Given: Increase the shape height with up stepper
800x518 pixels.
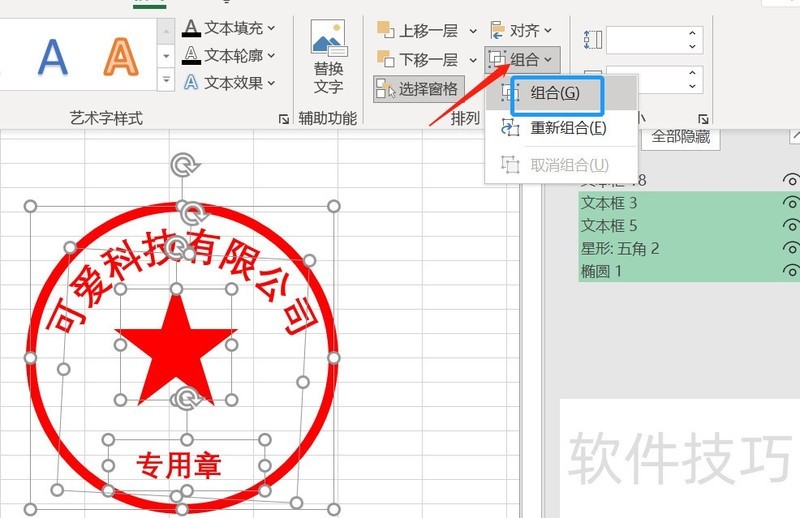Looking at the screenshot, I should coord(692,33).
